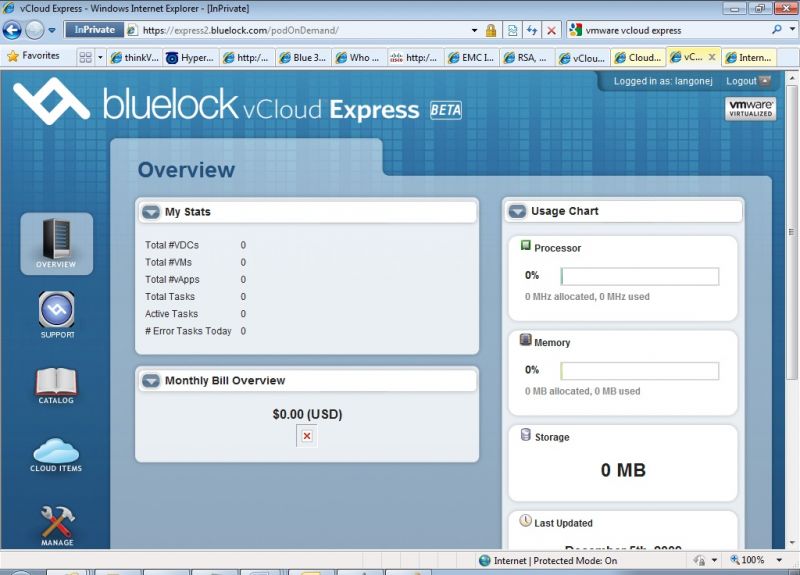Click the $0.00 (USD) bill amount
This screenshot has width=800, height=575.
click(307, 414)
